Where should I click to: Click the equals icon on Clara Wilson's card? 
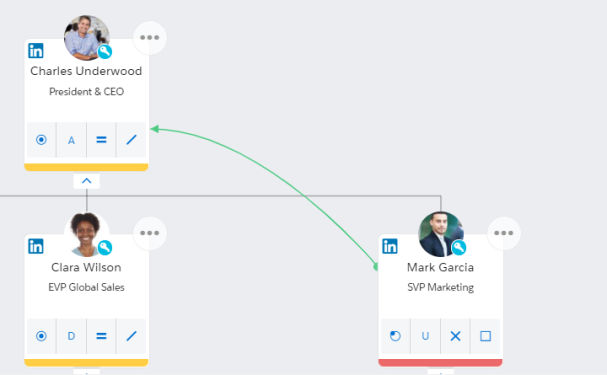101,336
